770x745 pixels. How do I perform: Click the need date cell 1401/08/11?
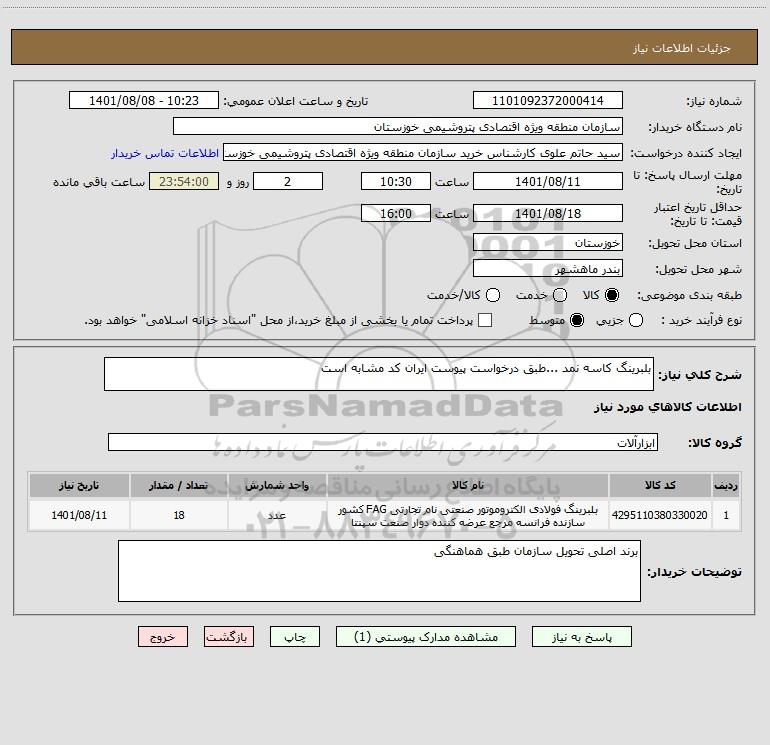pos(79,515)
